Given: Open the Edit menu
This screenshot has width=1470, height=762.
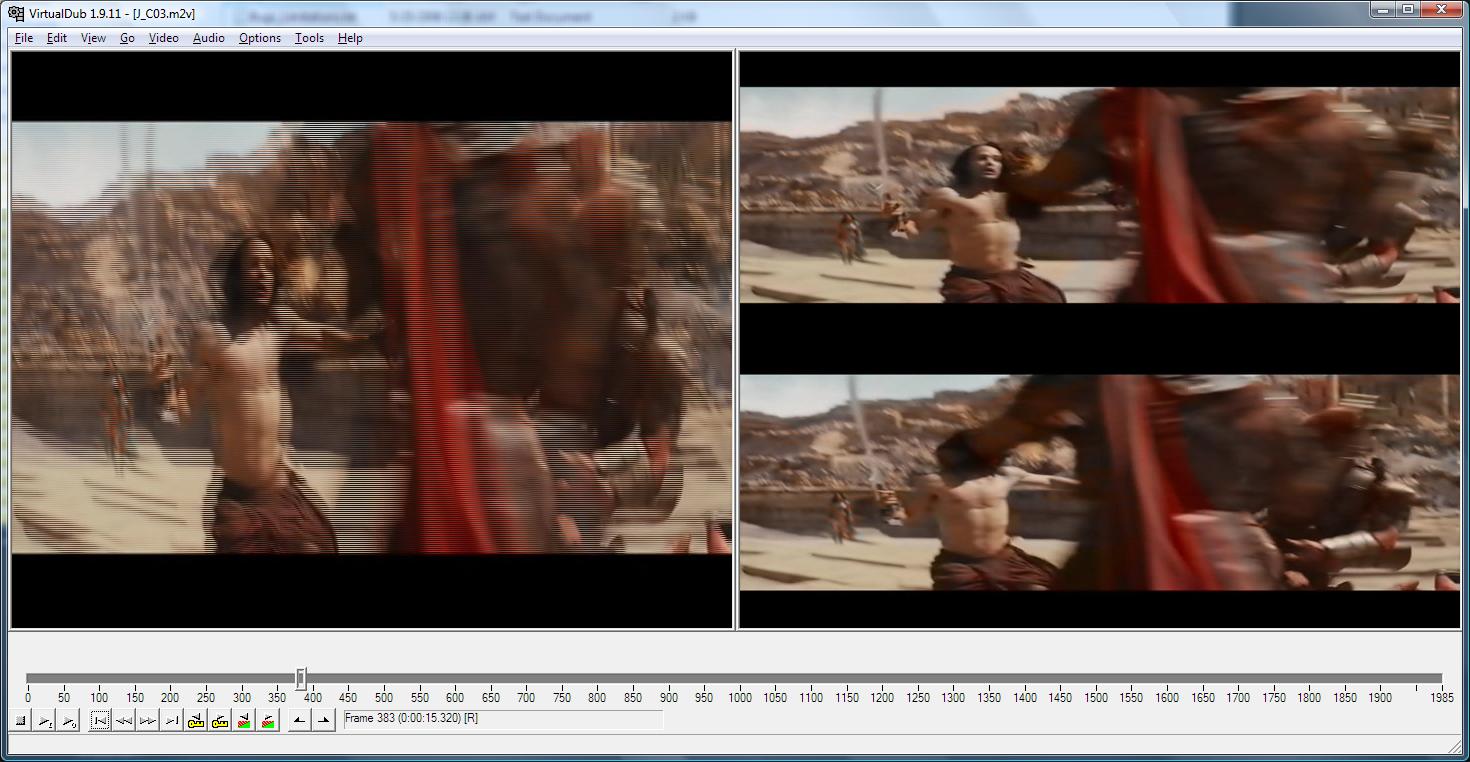Looking at the screenshot, I should pyautogui.click(x=57, y=38).
